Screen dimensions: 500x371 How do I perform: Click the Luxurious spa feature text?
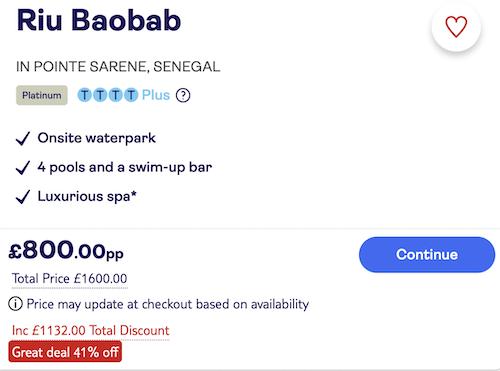click(87, 196)
